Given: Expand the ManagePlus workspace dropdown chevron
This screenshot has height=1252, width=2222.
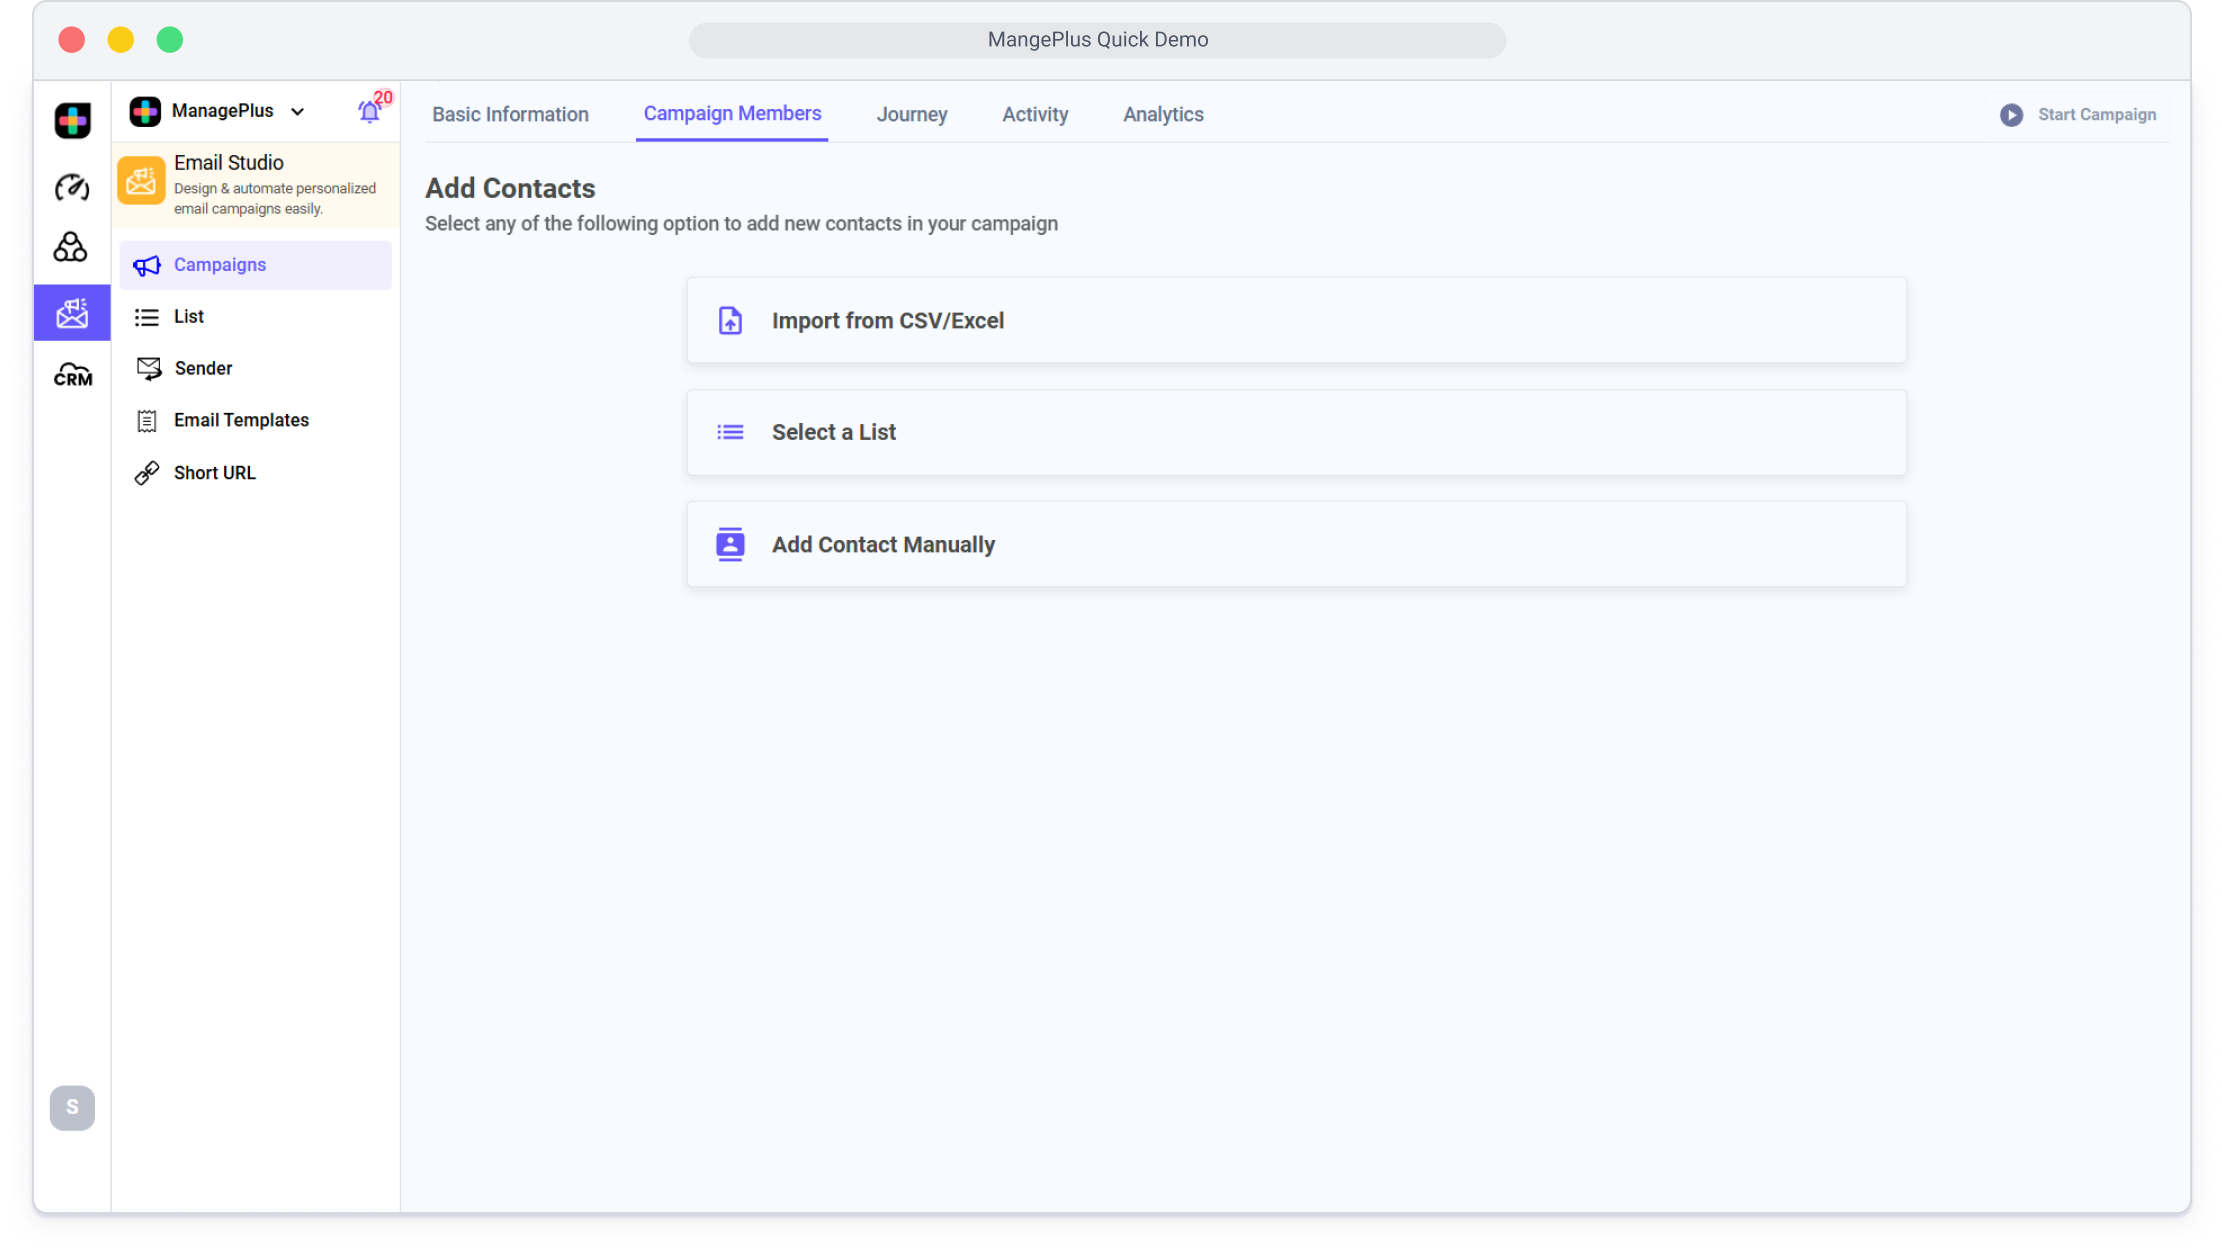Looking at the screenshot, I should click(x=297, y=112).
